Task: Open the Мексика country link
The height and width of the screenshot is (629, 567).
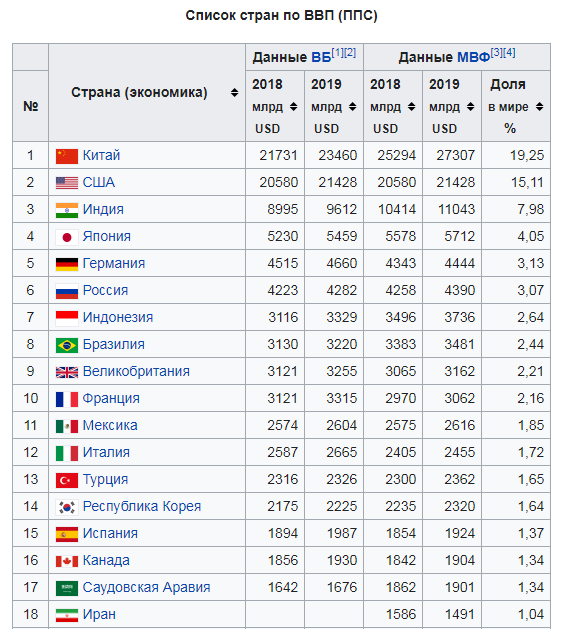Action: pos(110,425)
